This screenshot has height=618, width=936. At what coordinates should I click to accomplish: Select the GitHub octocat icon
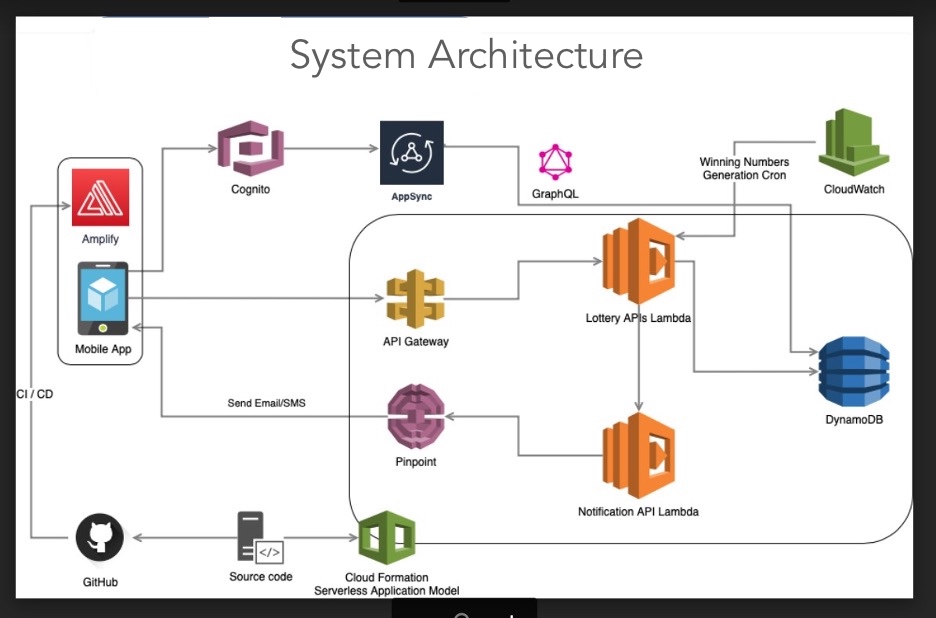pos(100,537)
